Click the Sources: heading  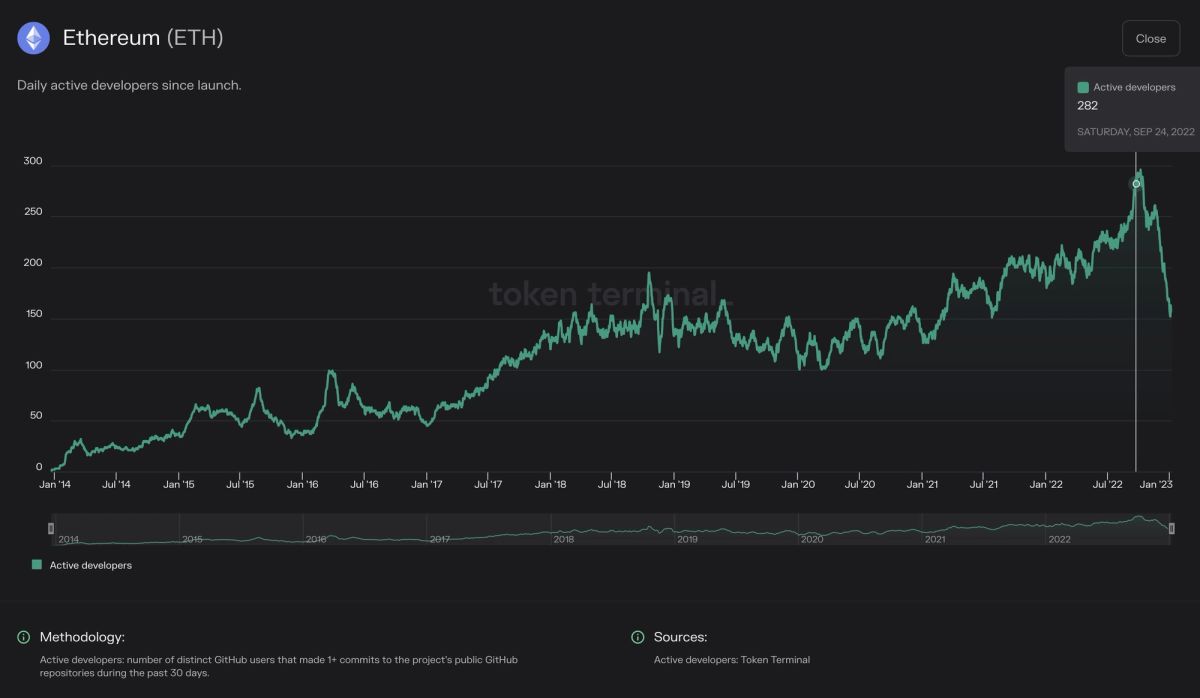point(680,637)
